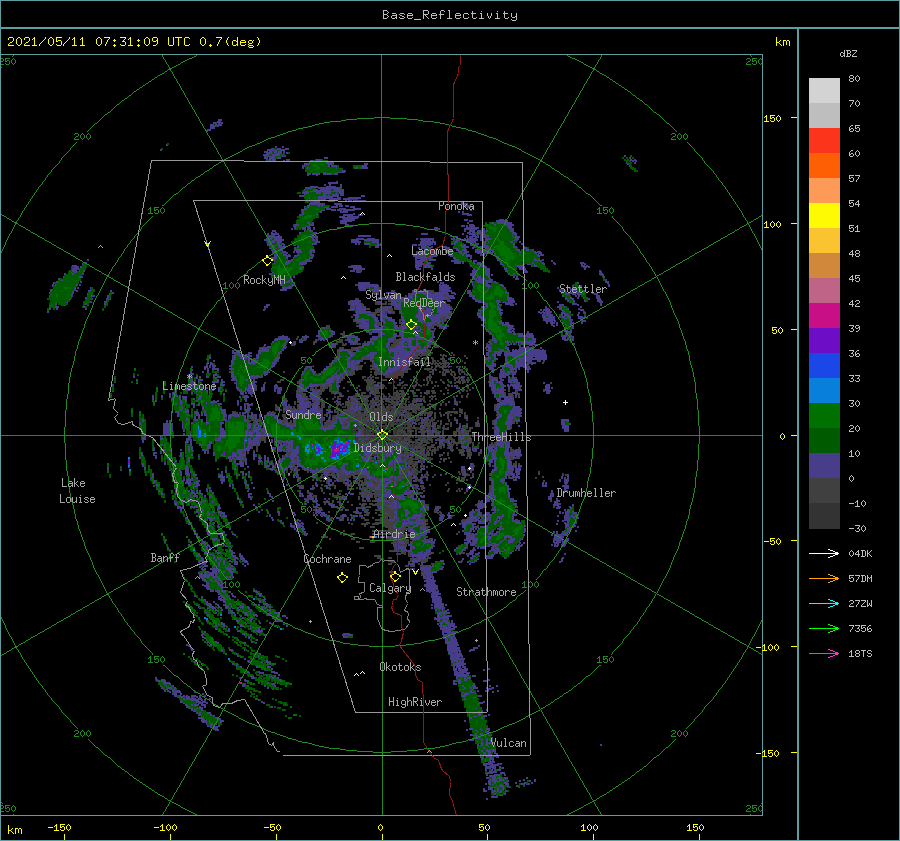The image size is (900, 841).
Task: Click the Okotoks city label
Action: pyautogui.click(x=400, y=667)
